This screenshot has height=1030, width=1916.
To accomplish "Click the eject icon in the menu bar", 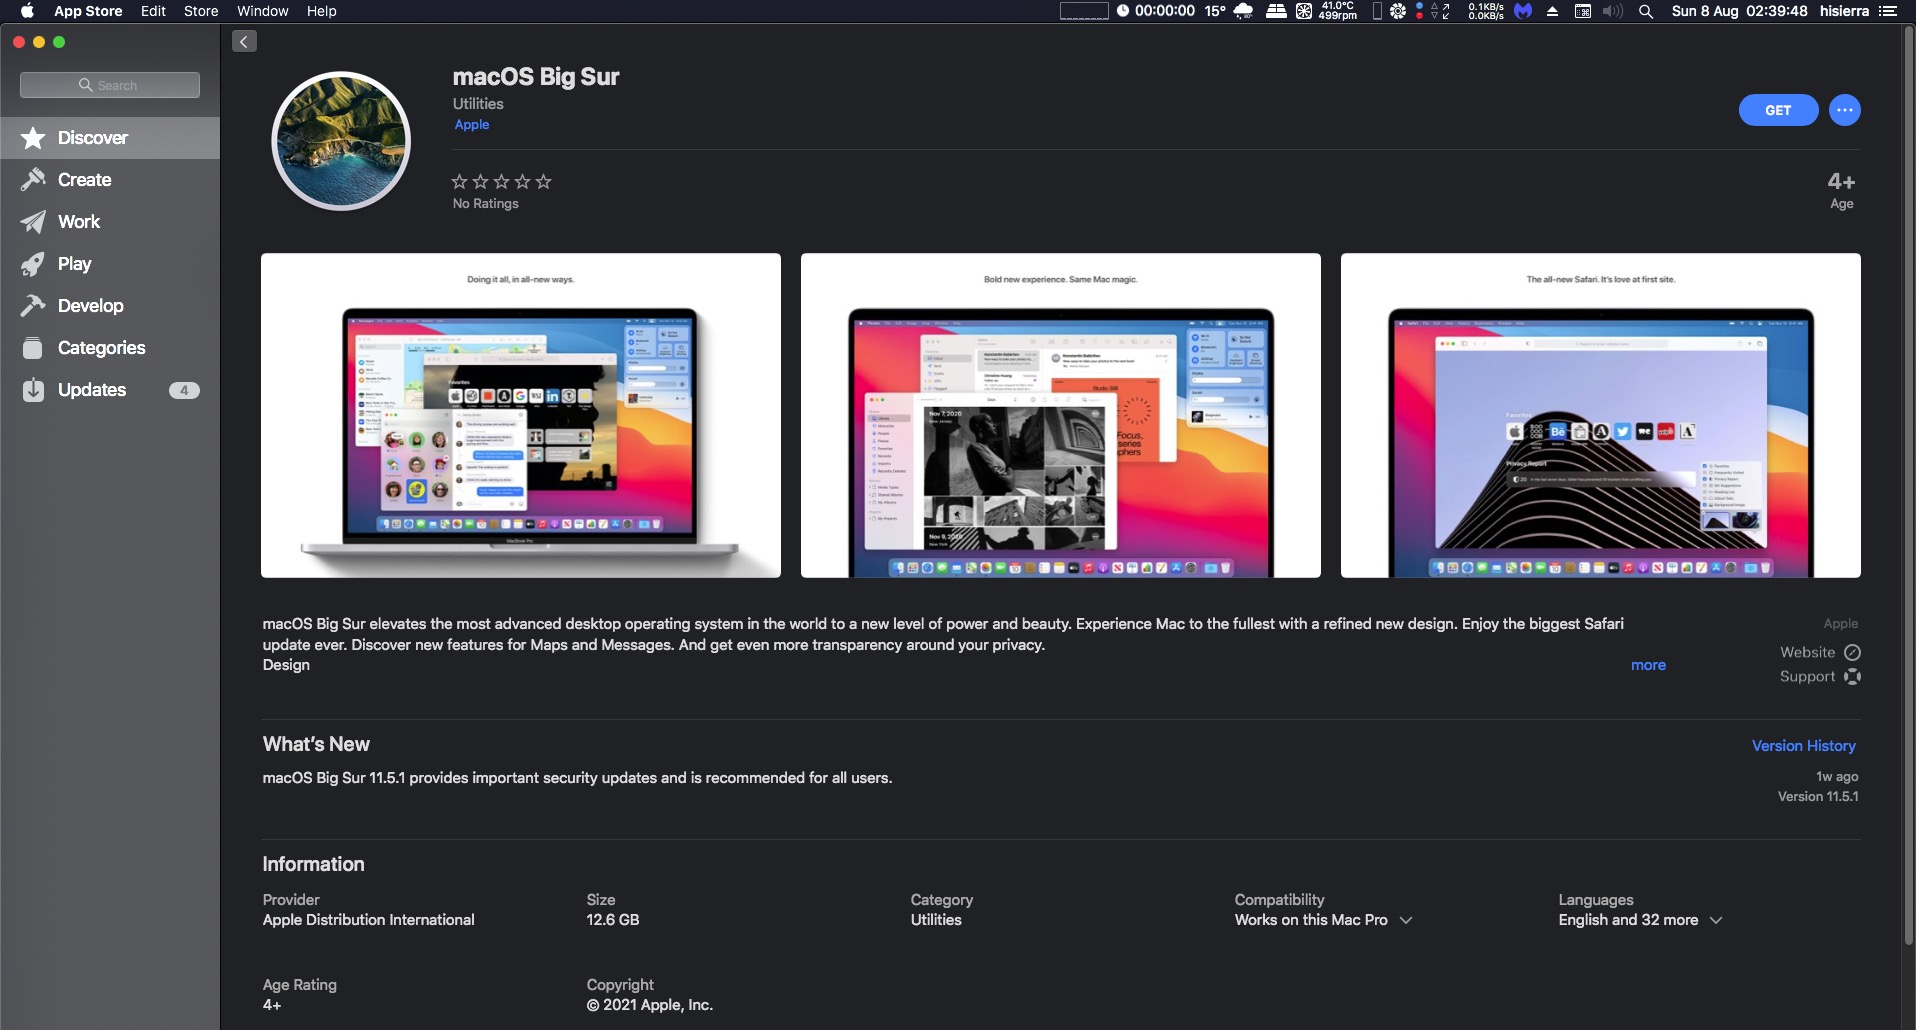I will 1552,11.
